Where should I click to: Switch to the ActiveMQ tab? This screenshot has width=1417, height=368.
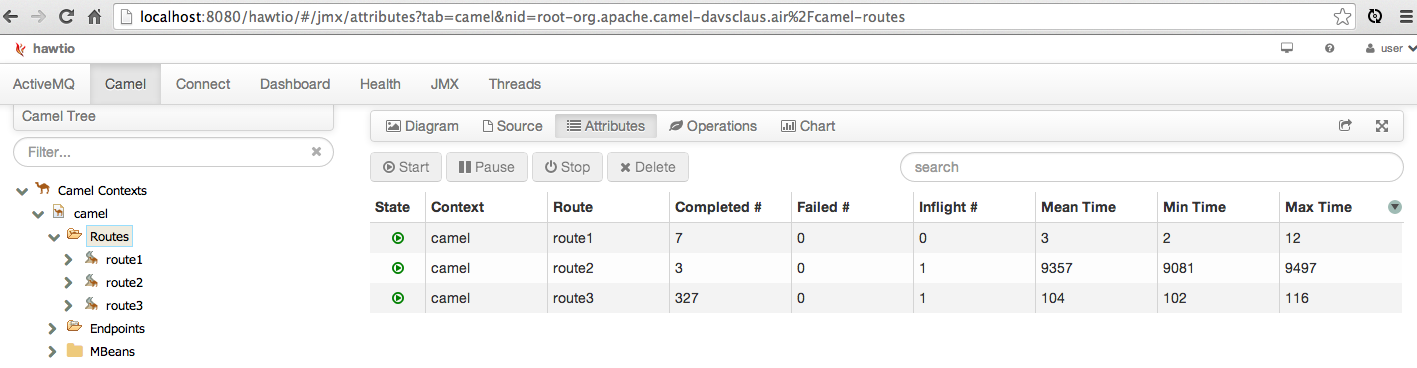pos(44,84)
